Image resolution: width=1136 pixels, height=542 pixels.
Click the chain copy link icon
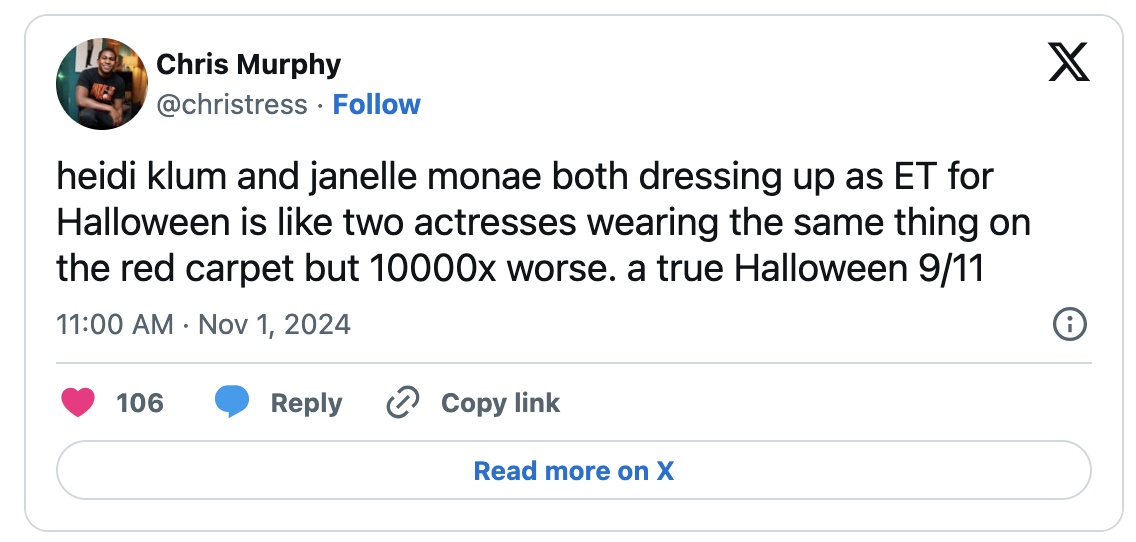click(402, 403)
